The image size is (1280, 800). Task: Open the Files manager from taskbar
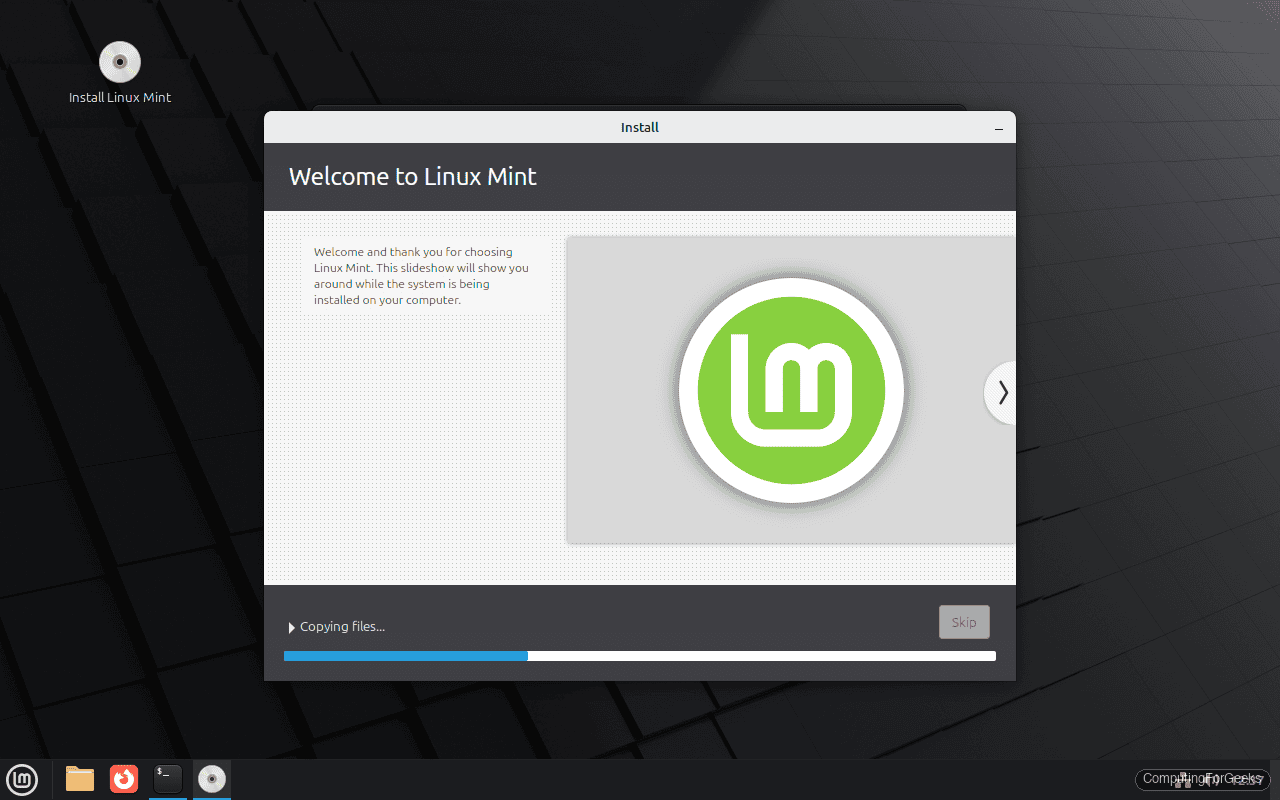click(x=79, y=779)
